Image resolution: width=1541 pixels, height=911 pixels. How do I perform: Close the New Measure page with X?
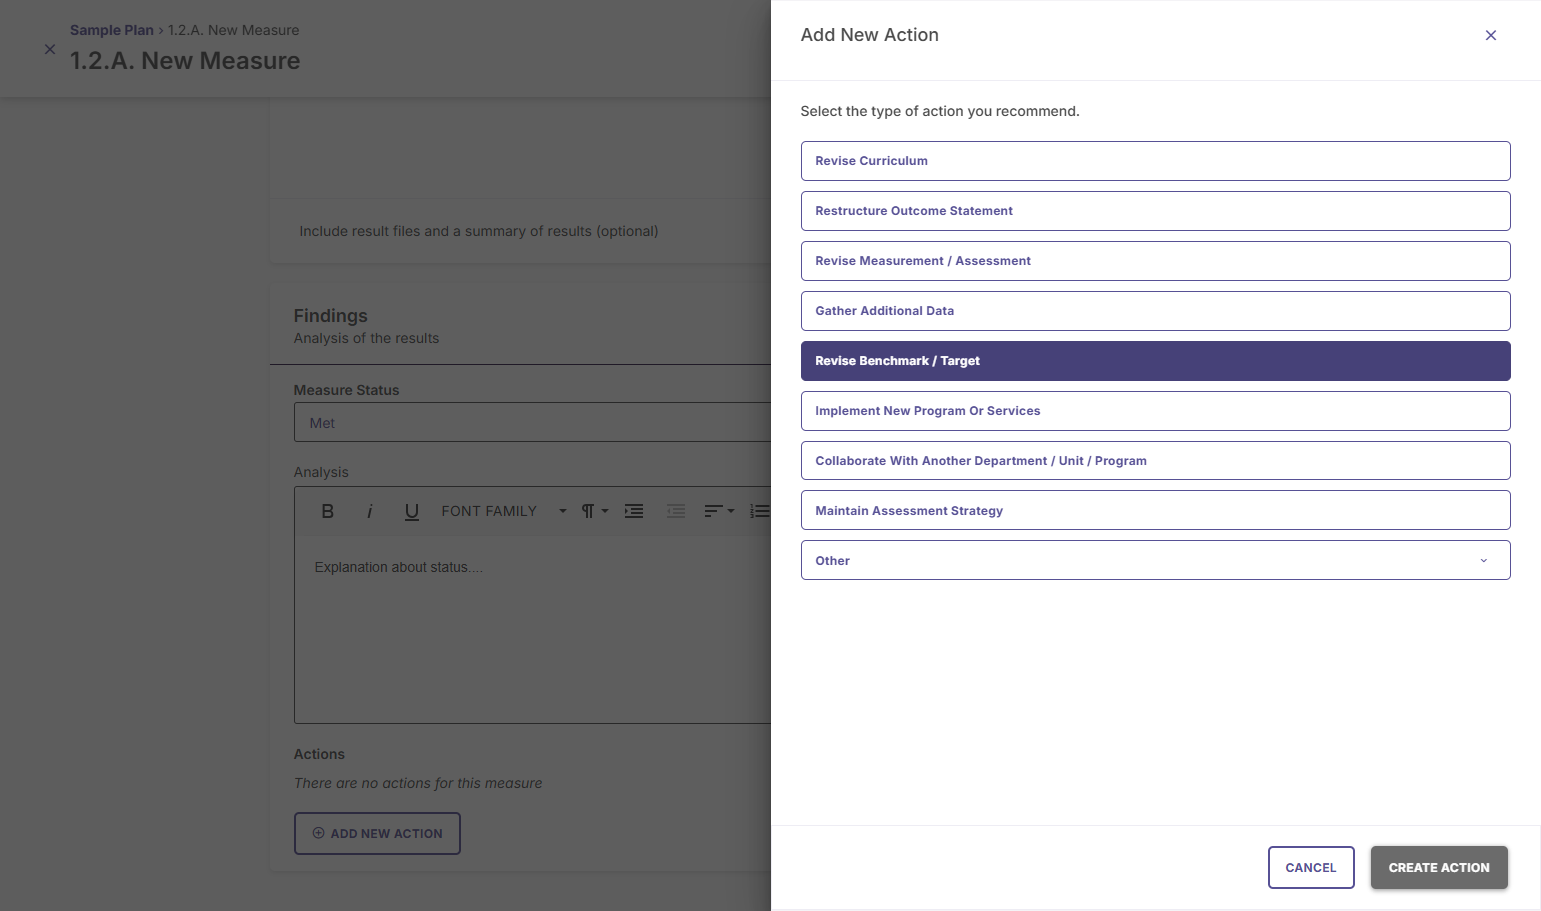tap(50, 49)
